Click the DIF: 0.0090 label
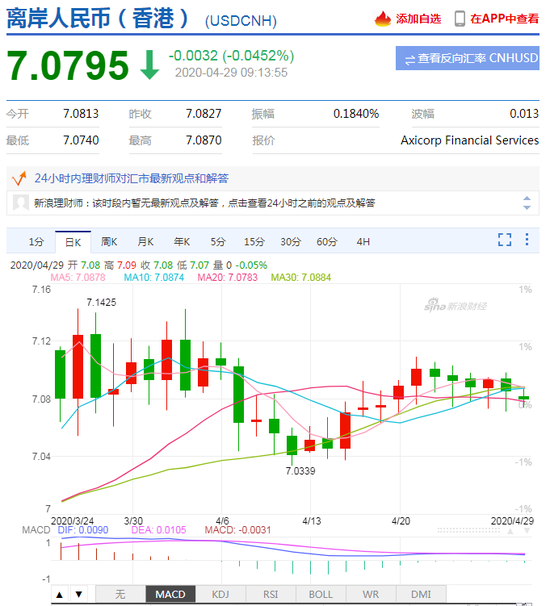This screenshot has width=550, height=606. tap(83, 530)
